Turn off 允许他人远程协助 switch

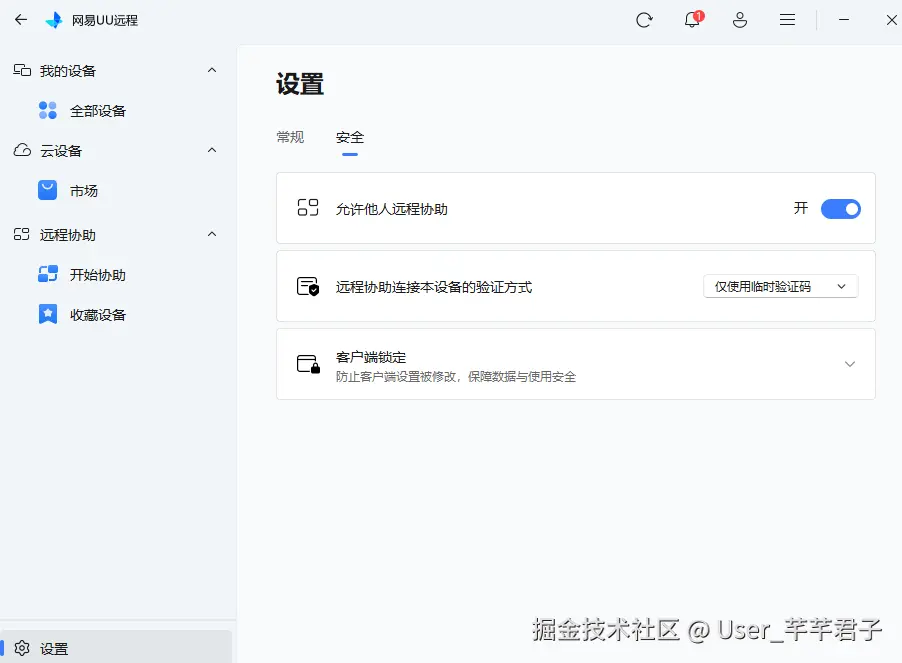(x=840, y=208)
